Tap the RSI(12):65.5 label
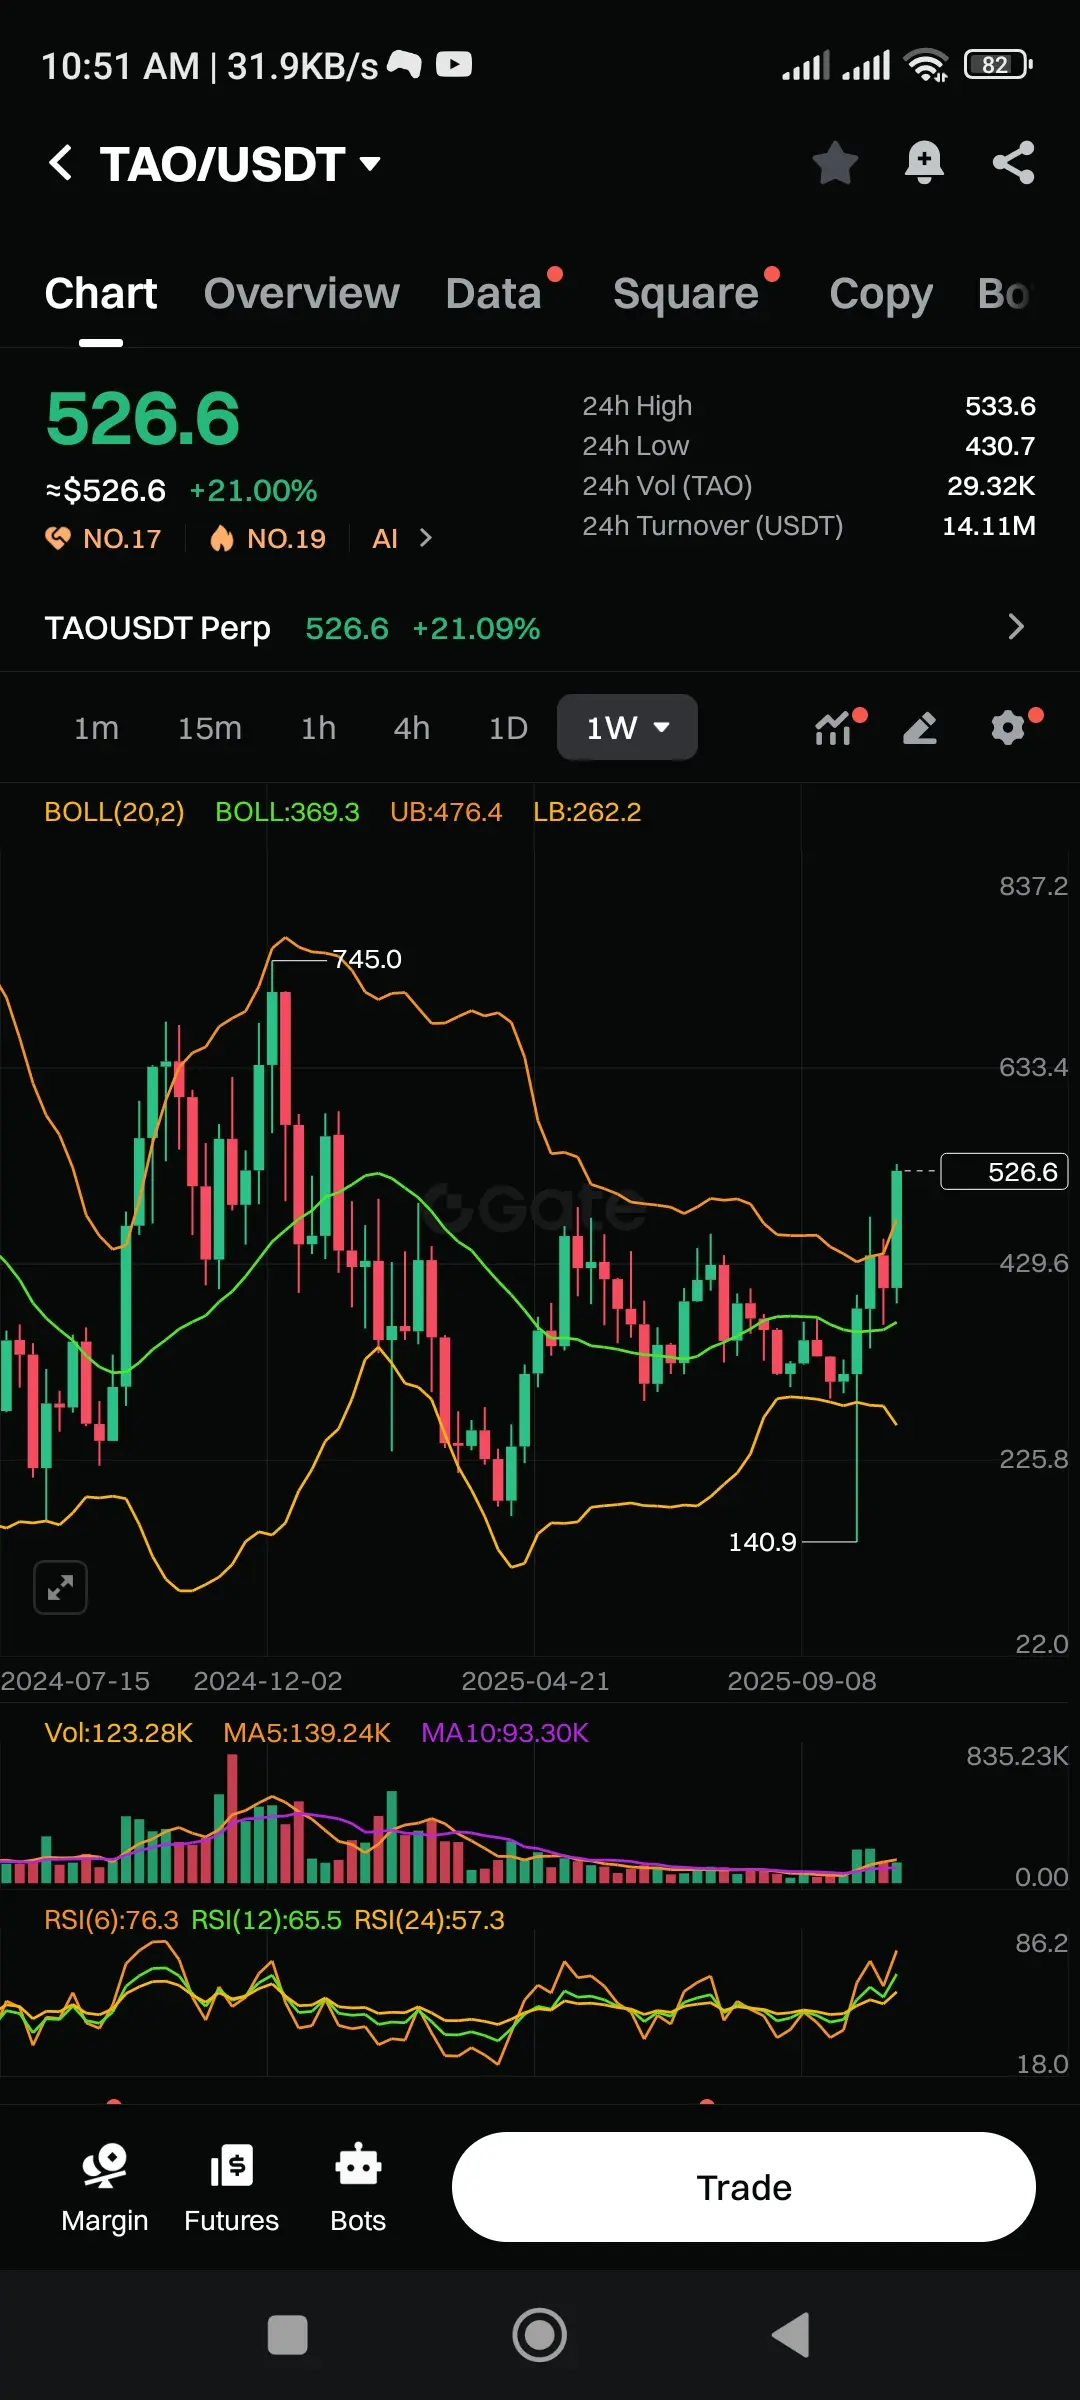 tap(266, 1920)
